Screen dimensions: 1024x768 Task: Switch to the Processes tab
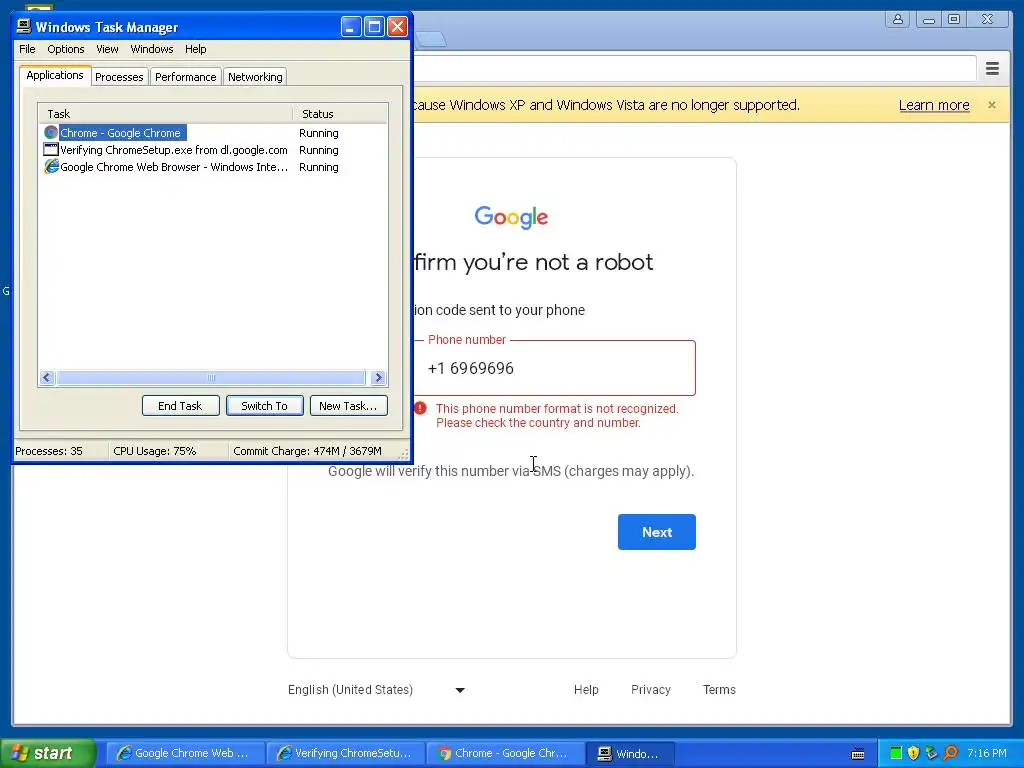click(x=119, y=77)
